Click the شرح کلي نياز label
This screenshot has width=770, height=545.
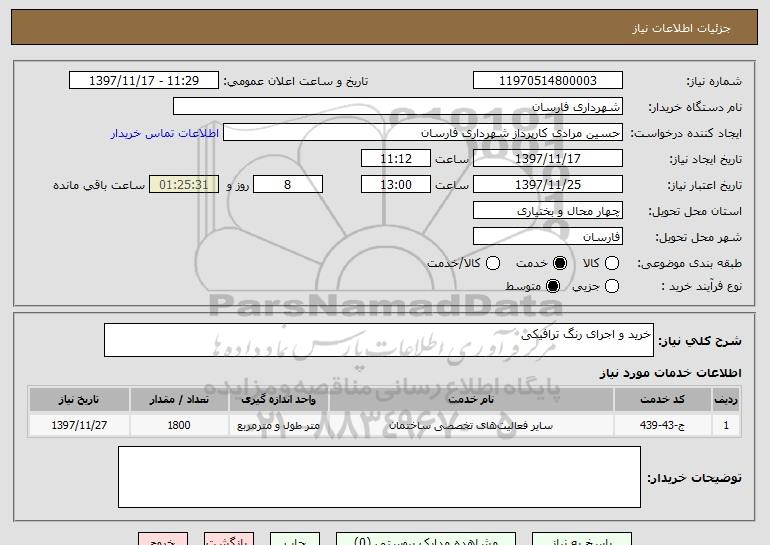[x=700, y=341]
